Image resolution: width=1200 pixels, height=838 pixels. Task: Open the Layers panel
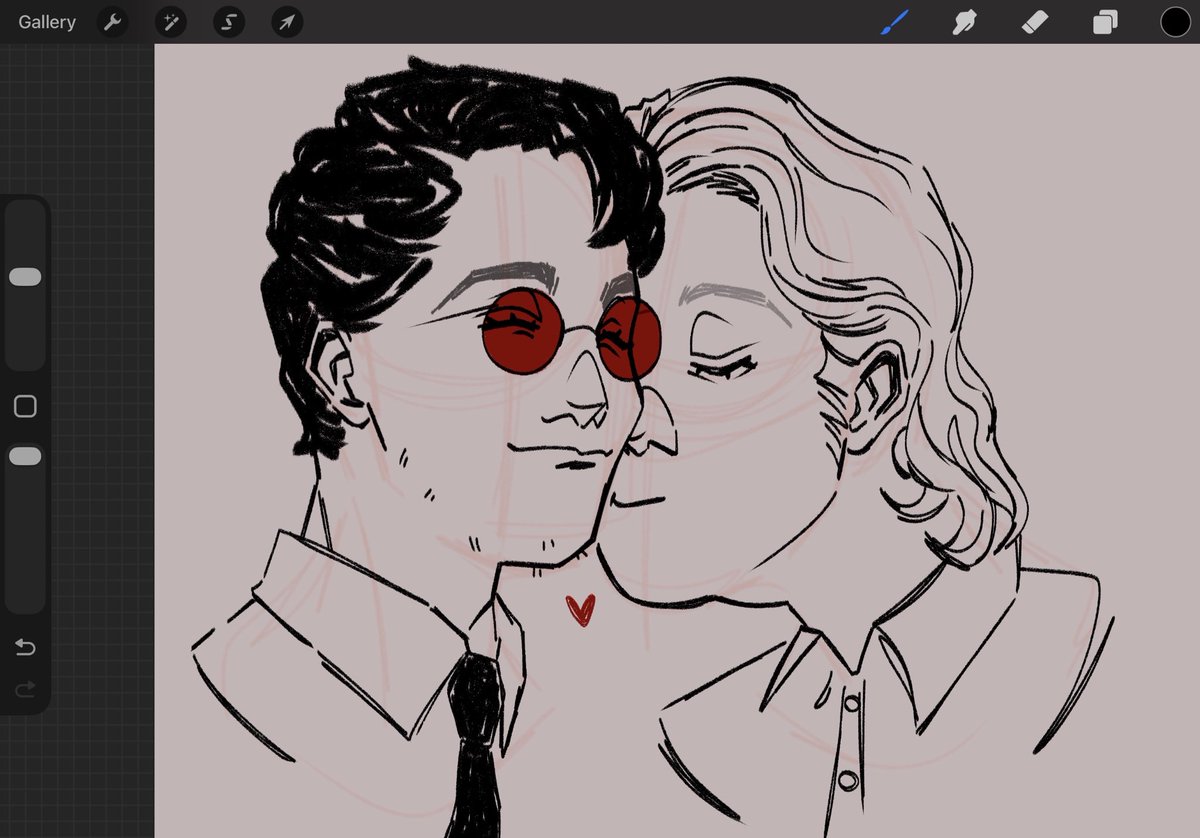1105,22
